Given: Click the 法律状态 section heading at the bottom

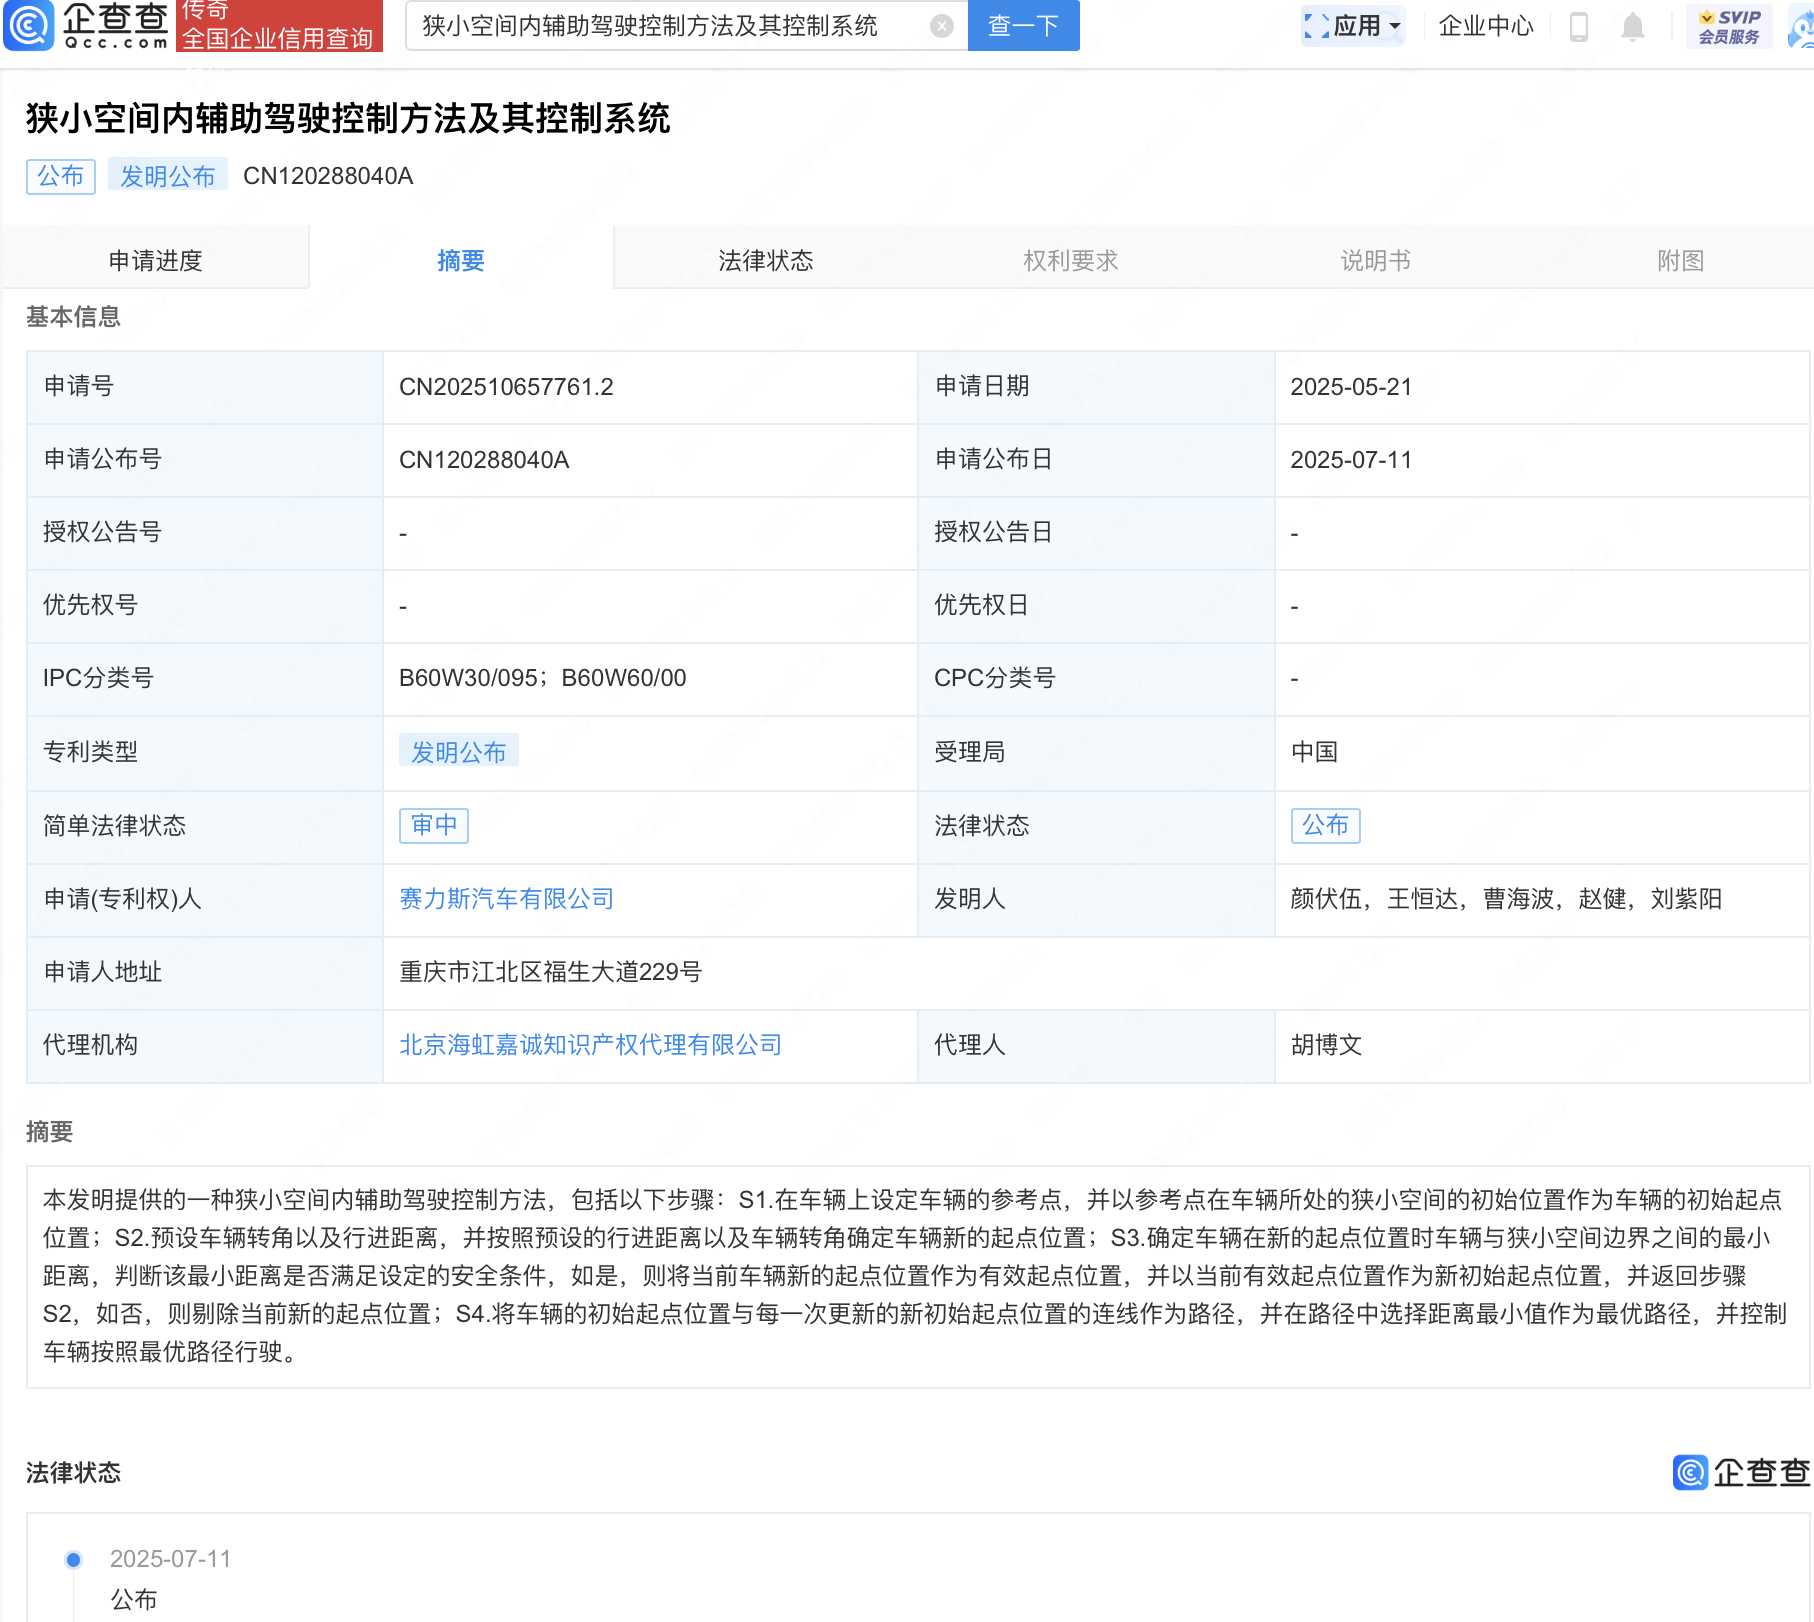Looking at the screenshot, I should point(73,1472).
